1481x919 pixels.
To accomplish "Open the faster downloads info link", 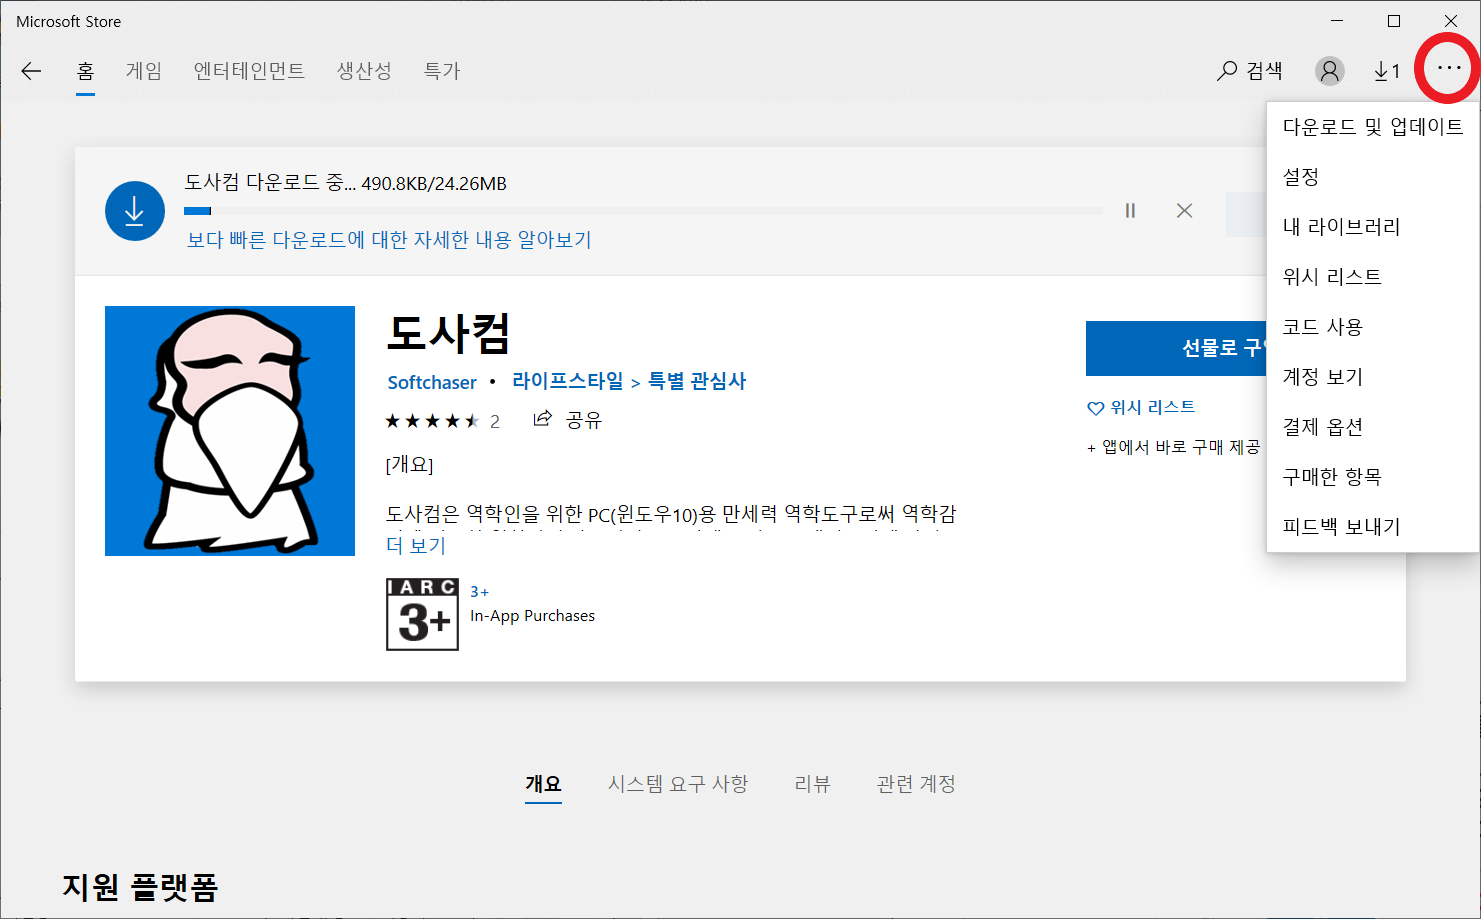I will [389, 240].
